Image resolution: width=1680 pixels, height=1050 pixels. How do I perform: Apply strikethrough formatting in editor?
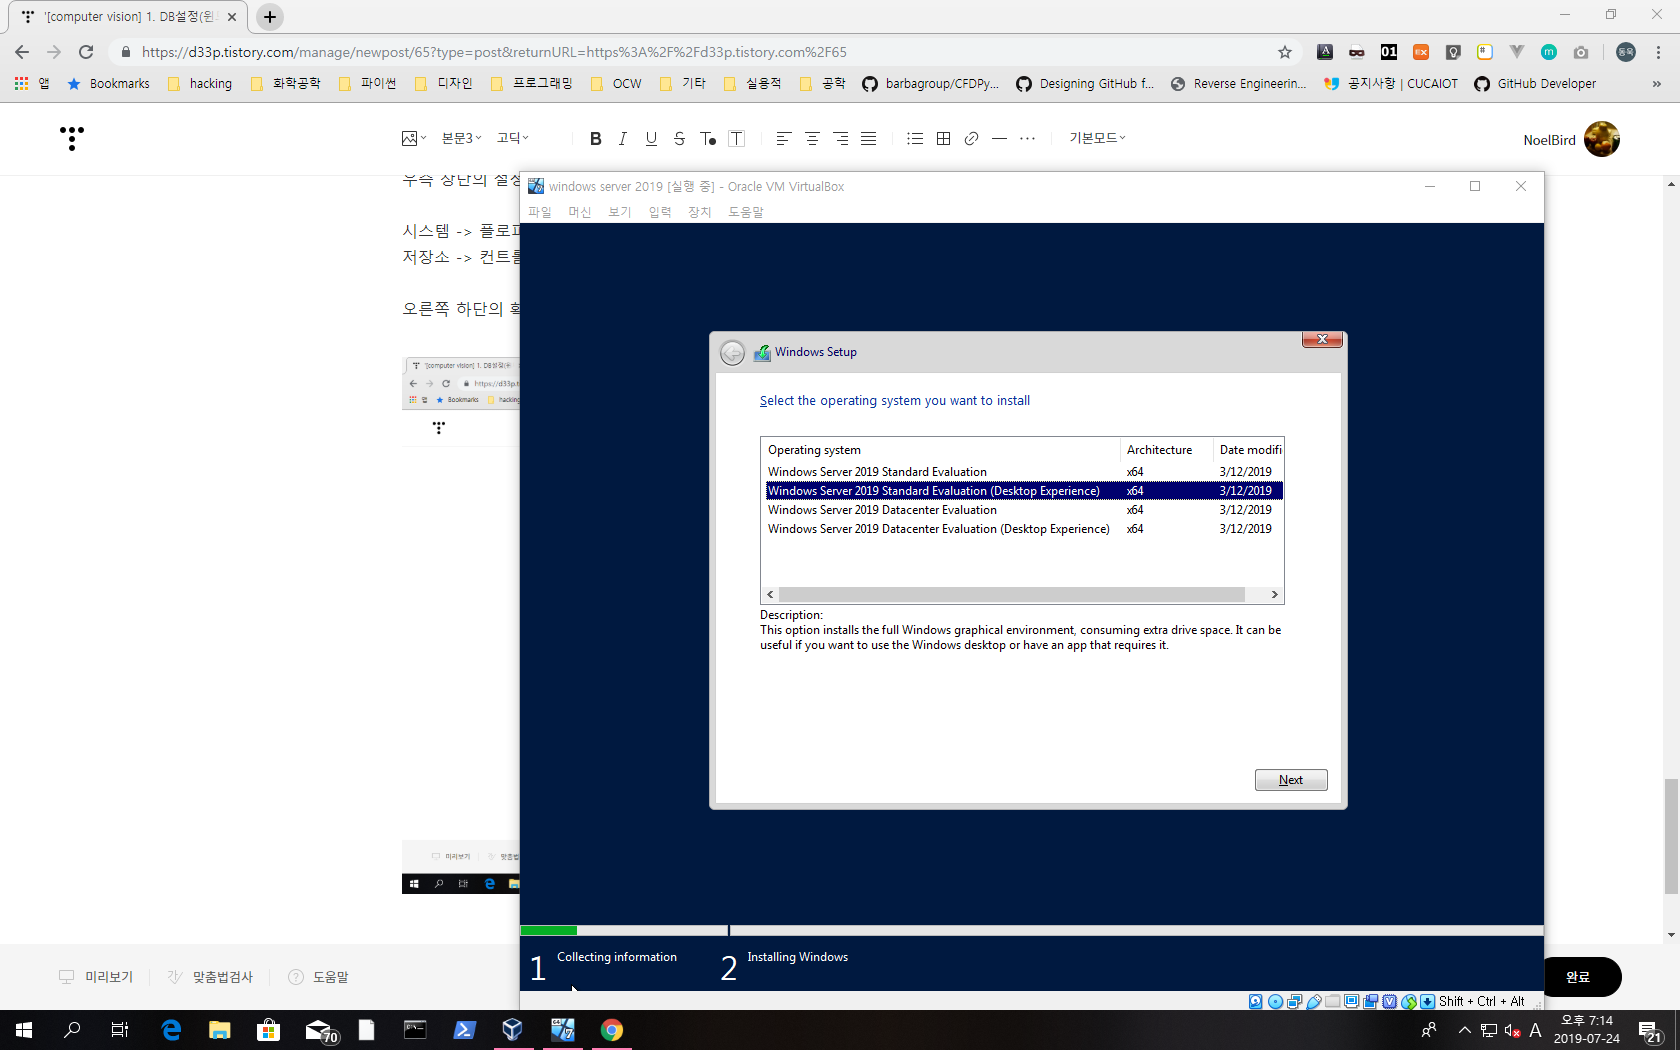pos(679,139)
